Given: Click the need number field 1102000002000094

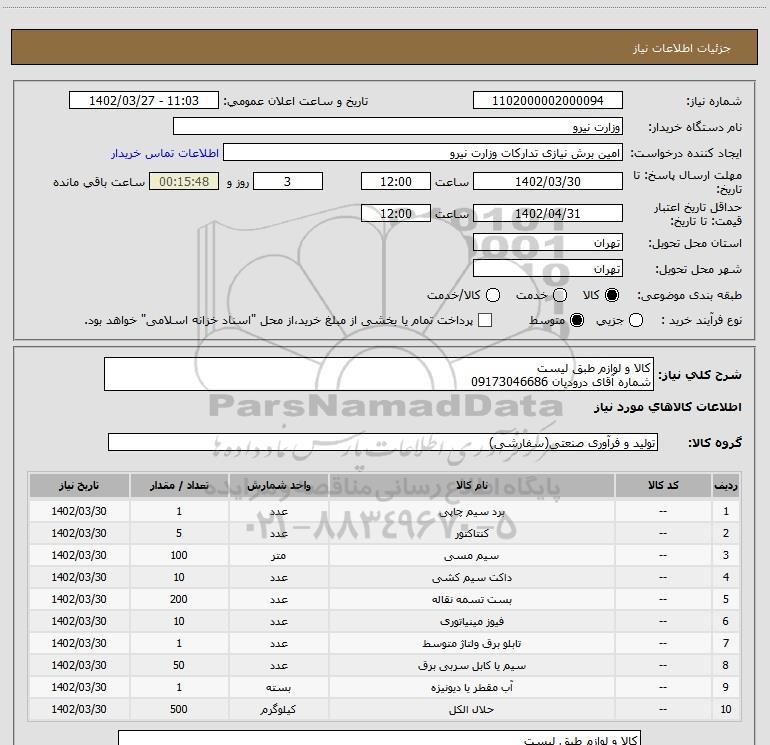Looking at the screenshot, I should pos(548,101).
